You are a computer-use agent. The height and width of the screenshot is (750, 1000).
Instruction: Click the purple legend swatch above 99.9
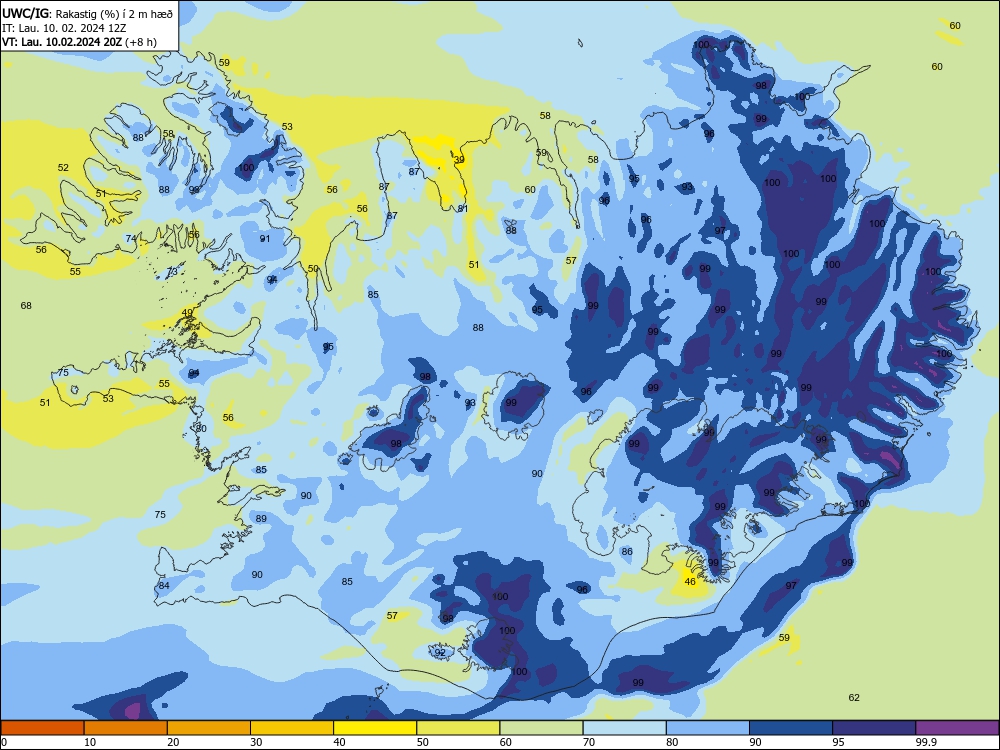click(x=957, y=728)
